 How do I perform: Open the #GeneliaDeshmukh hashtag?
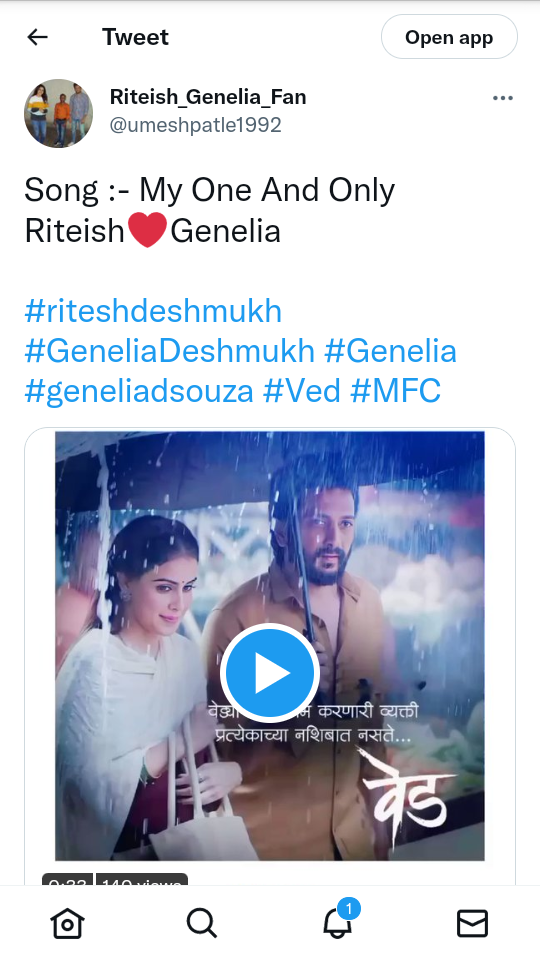pos(170,351)
